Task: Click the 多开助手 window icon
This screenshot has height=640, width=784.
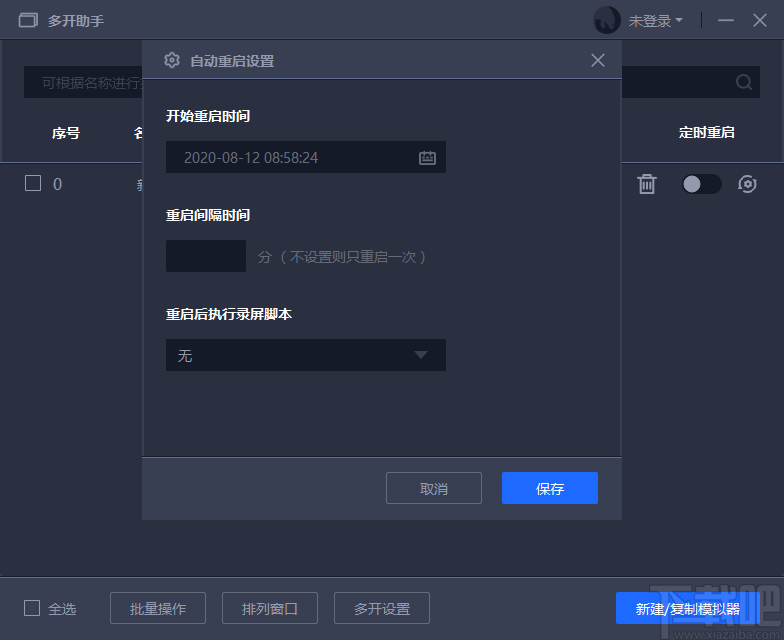Action: point(28,20)
